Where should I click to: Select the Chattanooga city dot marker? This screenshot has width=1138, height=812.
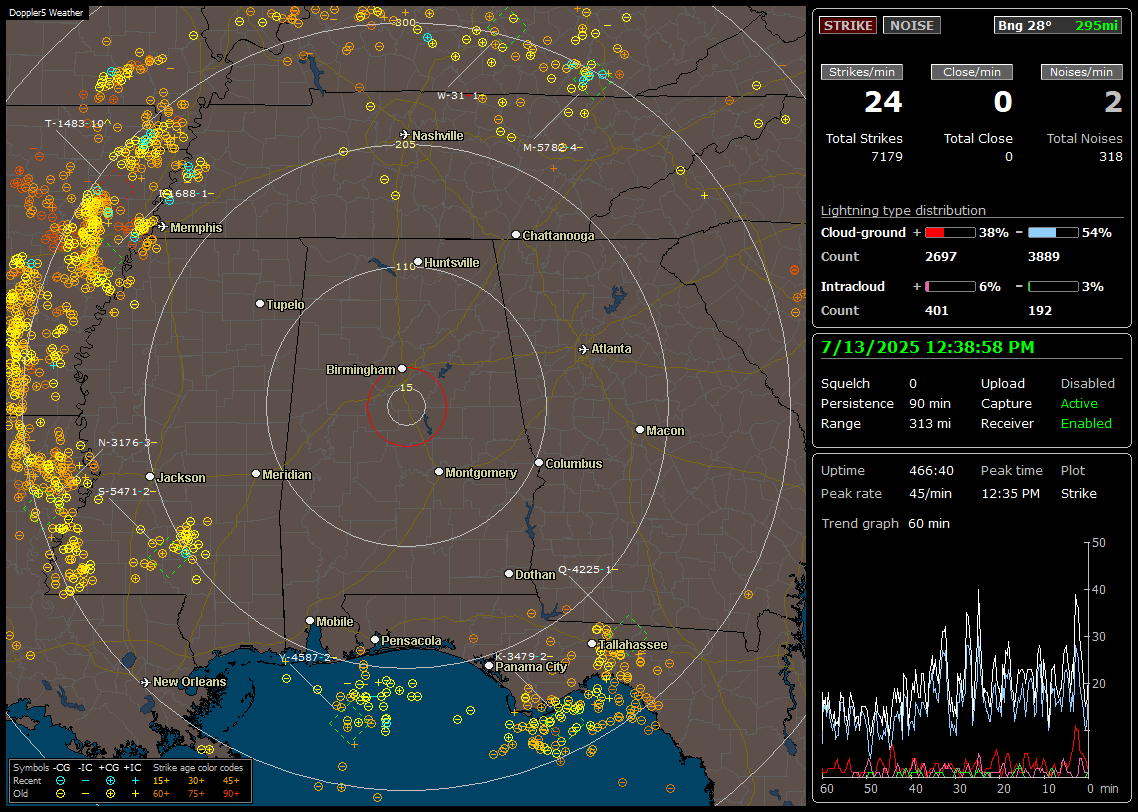pyautogui.click(x=516, y=235)
